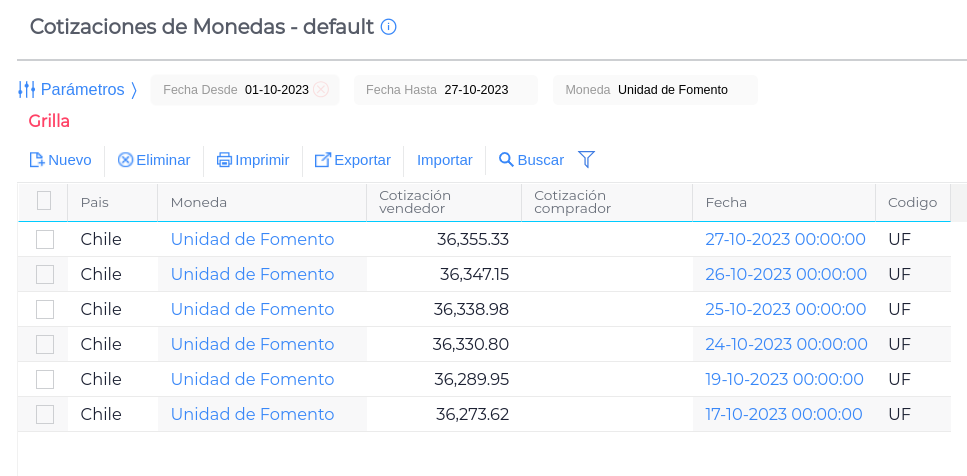Viewport: 967px width, 476px height.
Task: Select the checkbox for the 25-10-2023 row
Action: tap(44, 309)
